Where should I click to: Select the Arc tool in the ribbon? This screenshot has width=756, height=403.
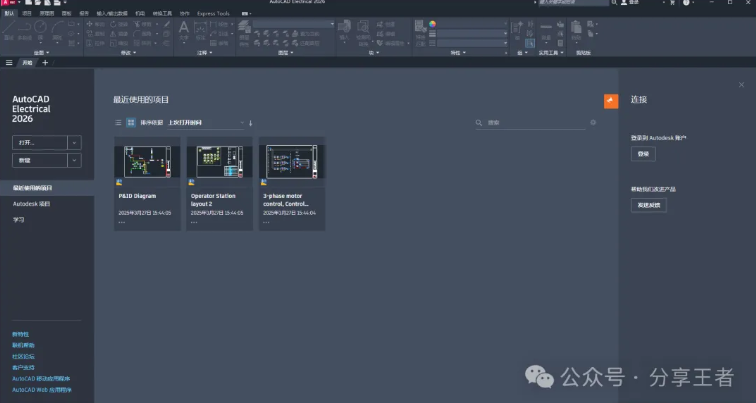(x=57, y=30)
